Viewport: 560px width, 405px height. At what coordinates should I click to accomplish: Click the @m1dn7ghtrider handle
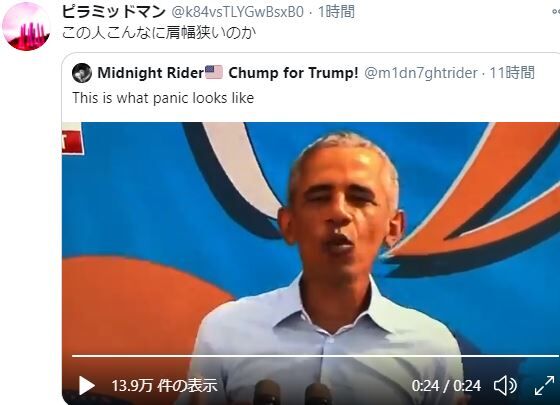421,73
